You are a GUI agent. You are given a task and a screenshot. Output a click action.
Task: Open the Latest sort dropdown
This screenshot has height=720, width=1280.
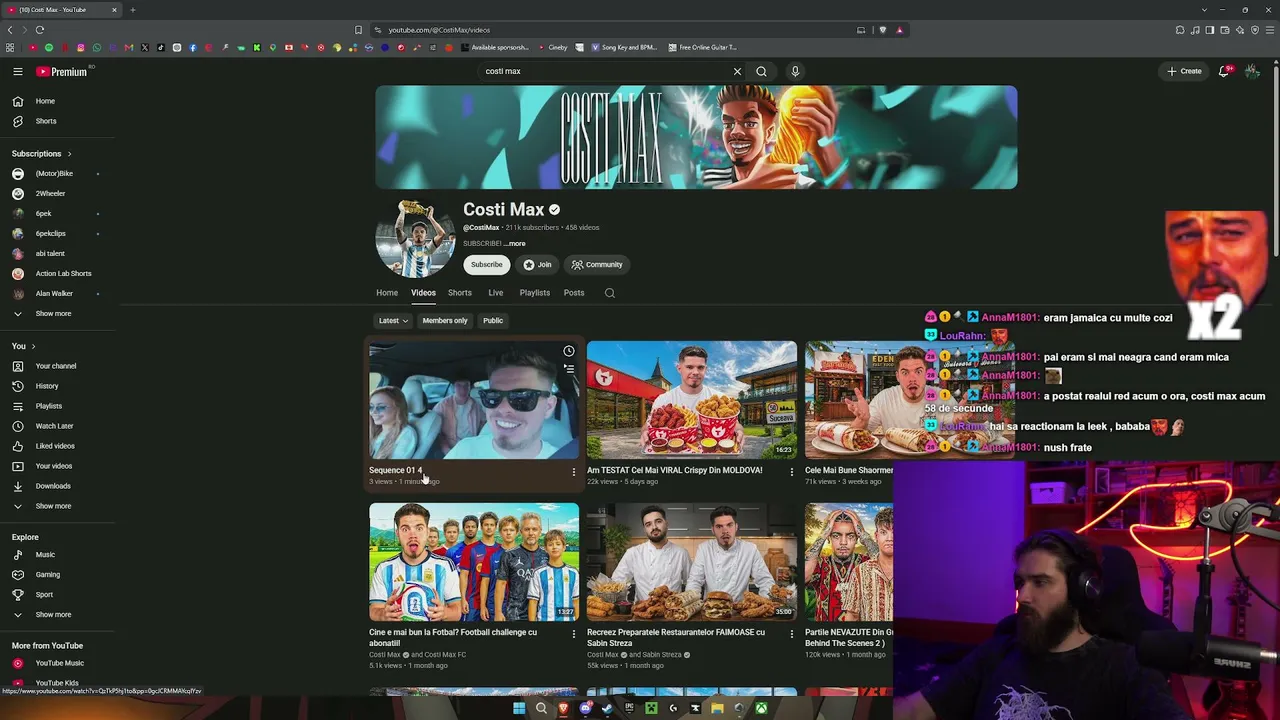click(393, 321)
